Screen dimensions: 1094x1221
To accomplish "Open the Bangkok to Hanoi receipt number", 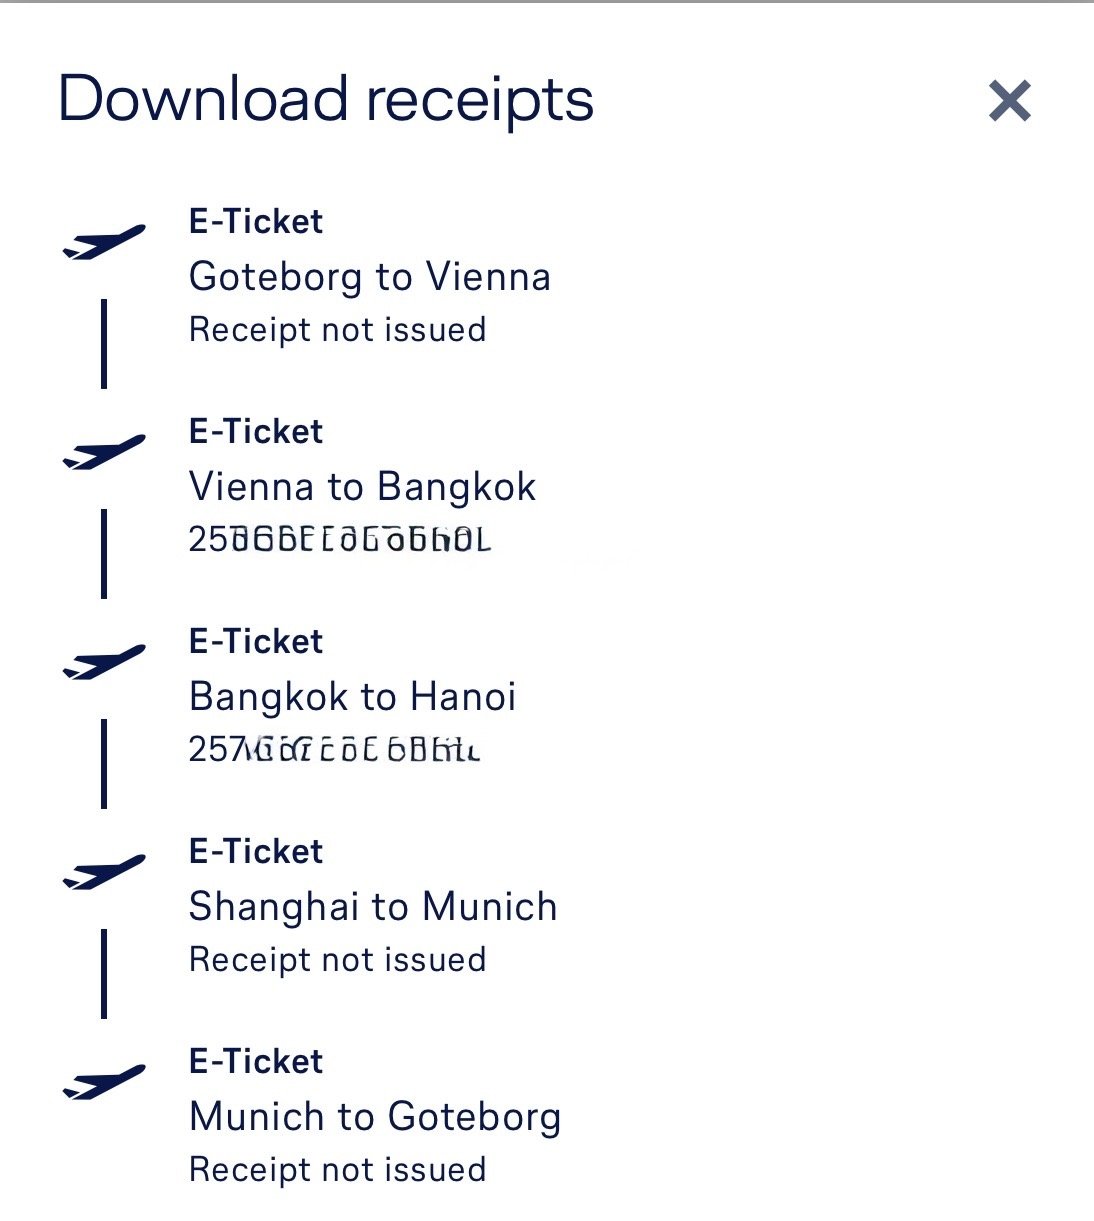I will point(334,749).
